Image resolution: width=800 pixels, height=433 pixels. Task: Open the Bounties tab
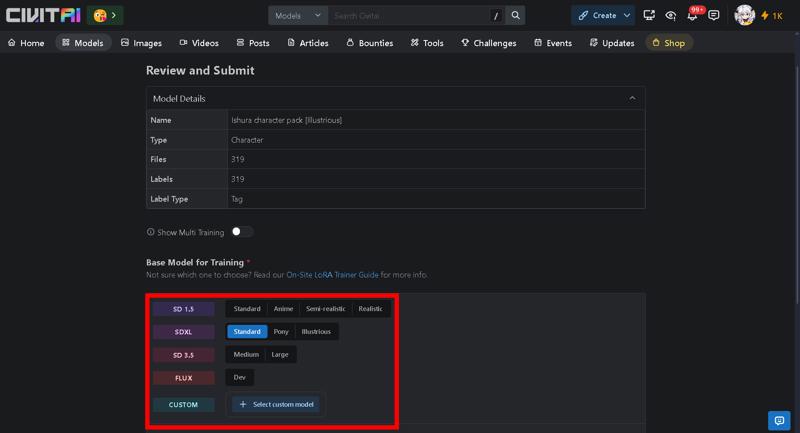369,43
